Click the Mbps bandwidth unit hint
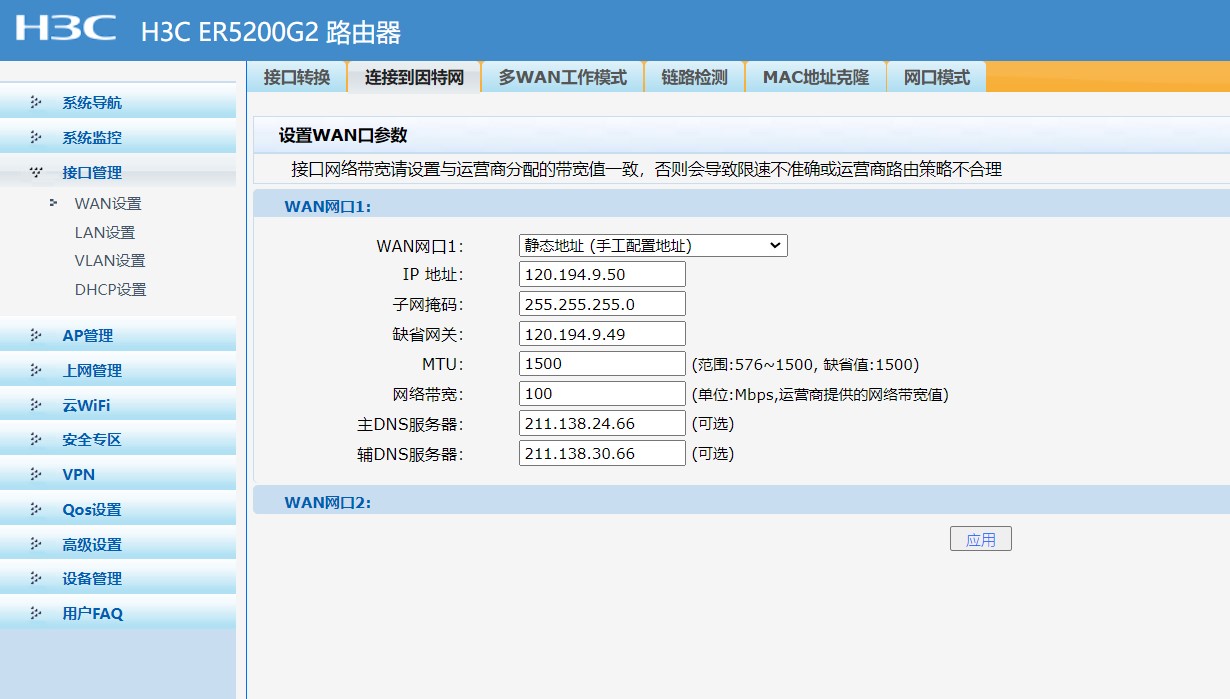1230x699 pixels. (x=820, y=395)
